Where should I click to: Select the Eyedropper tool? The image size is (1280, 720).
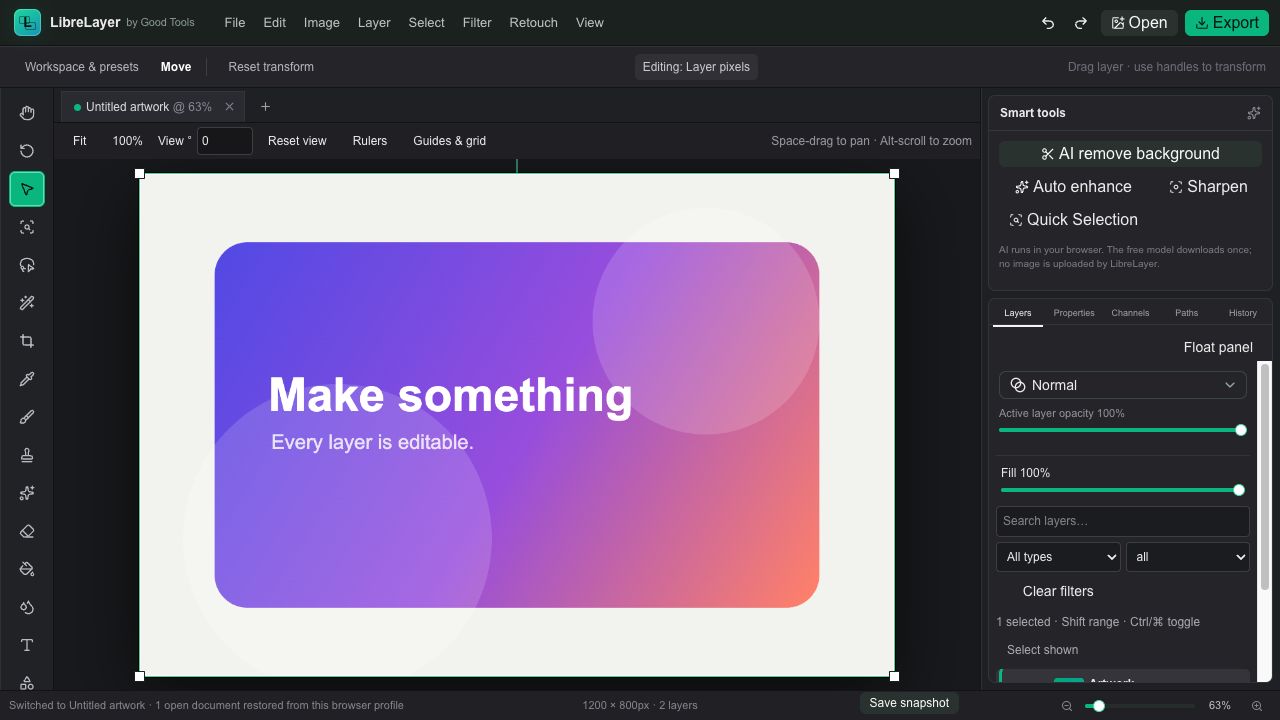[x=27, y=379]
